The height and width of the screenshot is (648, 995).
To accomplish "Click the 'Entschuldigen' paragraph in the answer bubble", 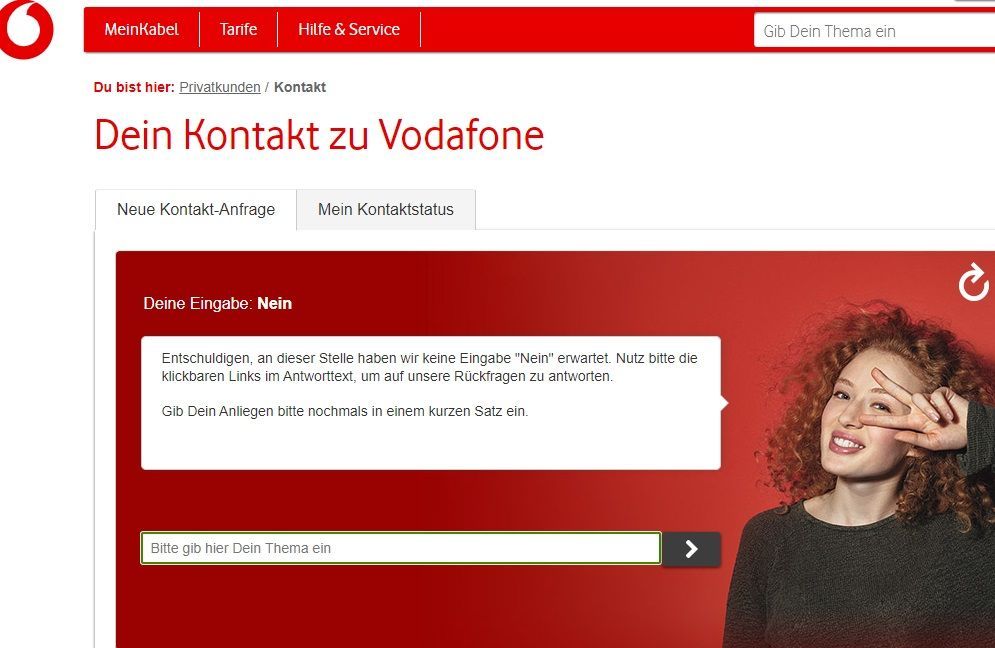I will pyautogui.click(x=430, y=367).
